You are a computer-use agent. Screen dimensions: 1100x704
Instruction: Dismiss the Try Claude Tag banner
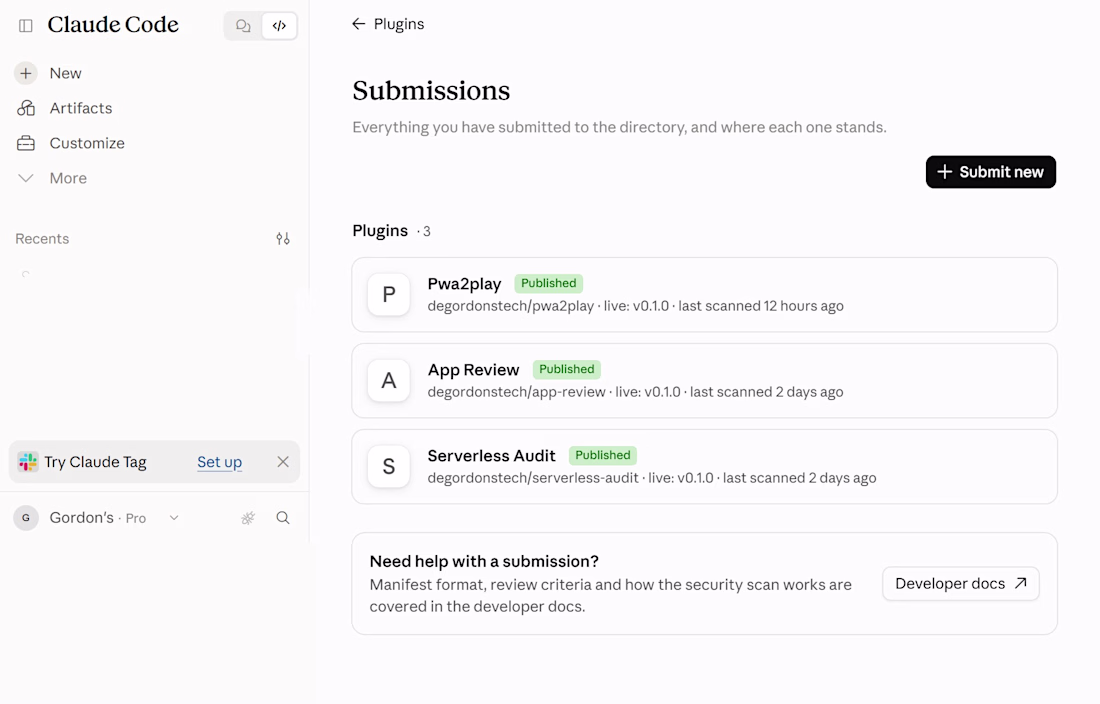(x=283, y=461)
